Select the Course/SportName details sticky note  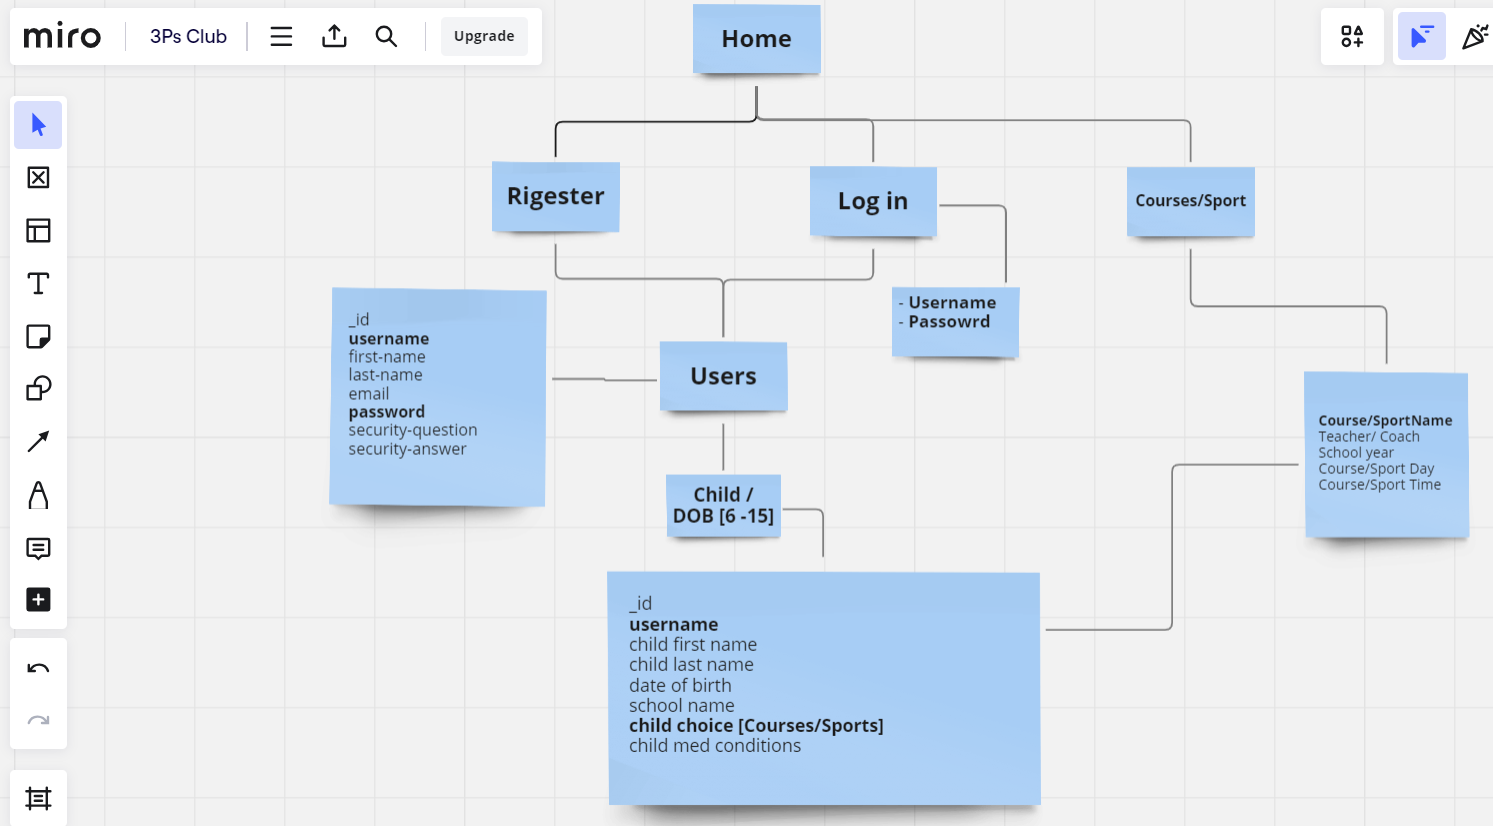pyautogui.click(x=1386, y=455)
